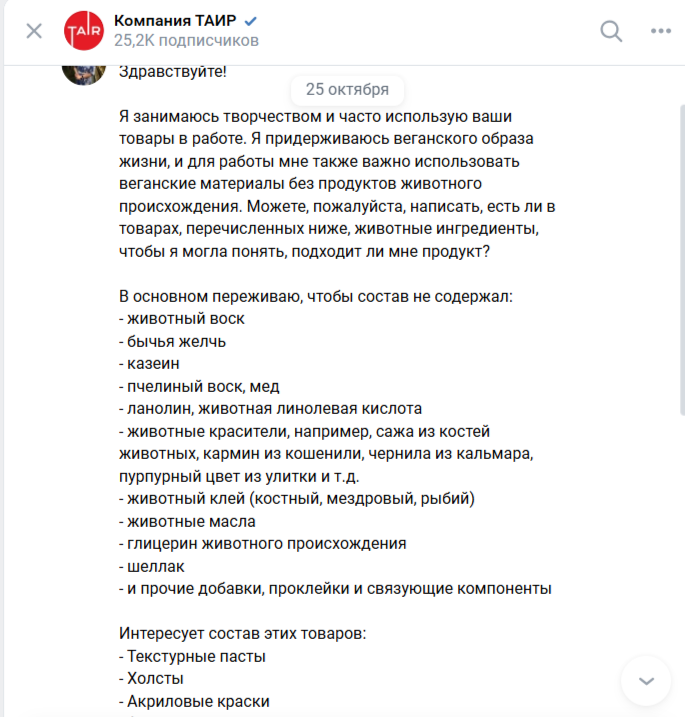
Task: Search within the conversation
Action: [x=611, y=31]
